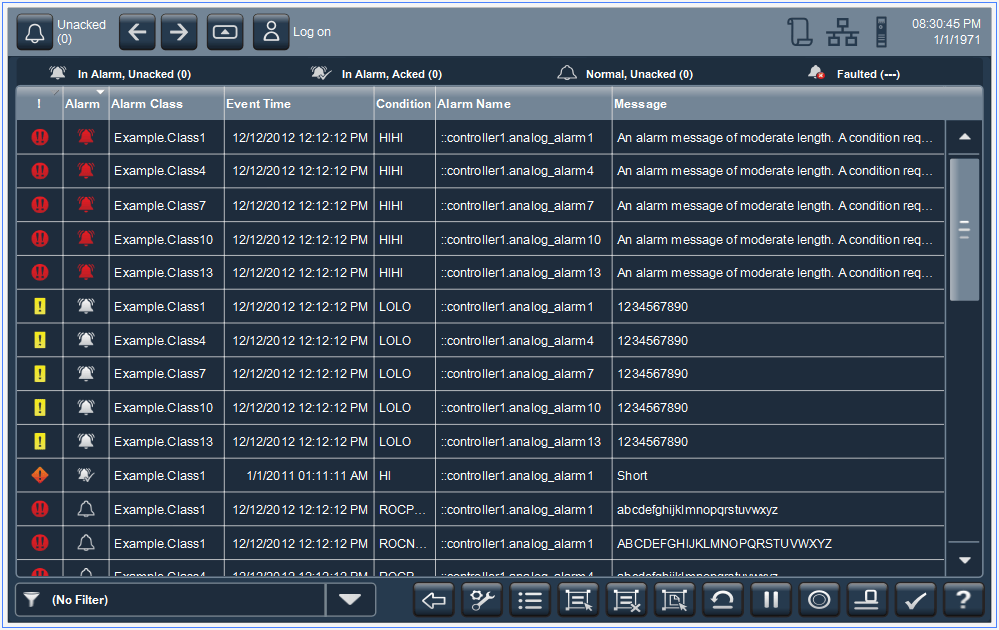The image size is (999, 630).
Task: Select ::controller1.analog_alarm13 in LOLO row
Action: 524,441
